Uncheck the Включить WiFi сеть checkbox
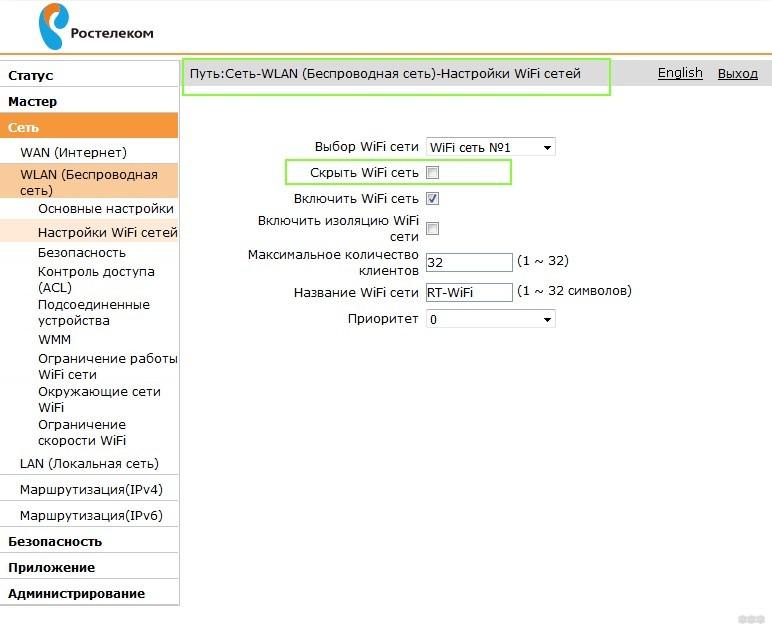 coord(432,198)
